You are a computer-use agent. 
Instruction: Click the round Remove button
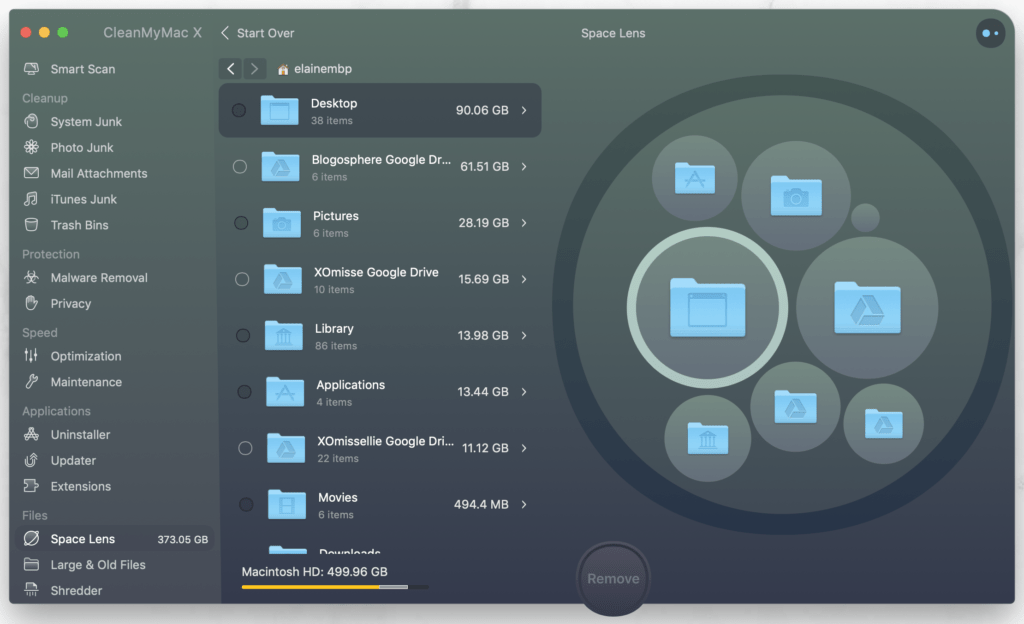tap(613, 578)
